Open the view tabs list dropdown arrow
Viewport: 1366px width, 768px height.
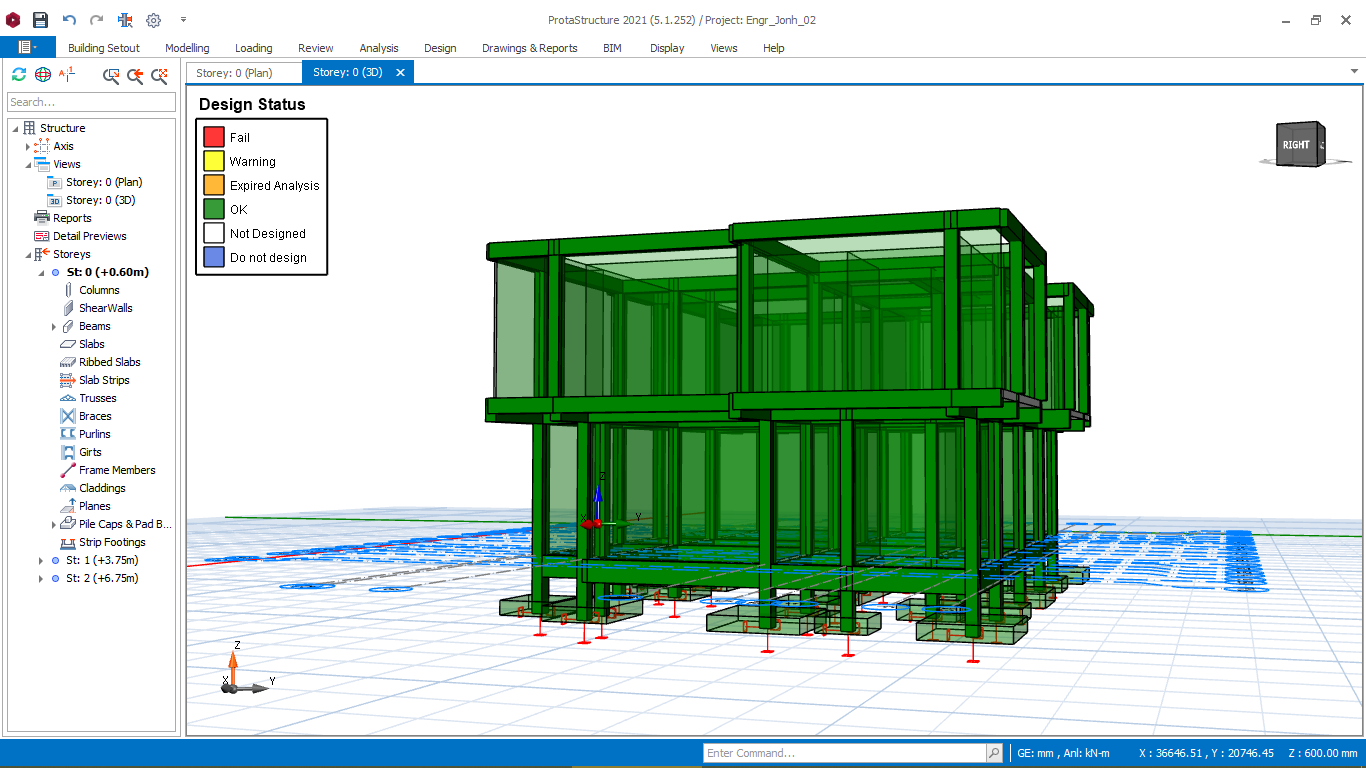1355,71
